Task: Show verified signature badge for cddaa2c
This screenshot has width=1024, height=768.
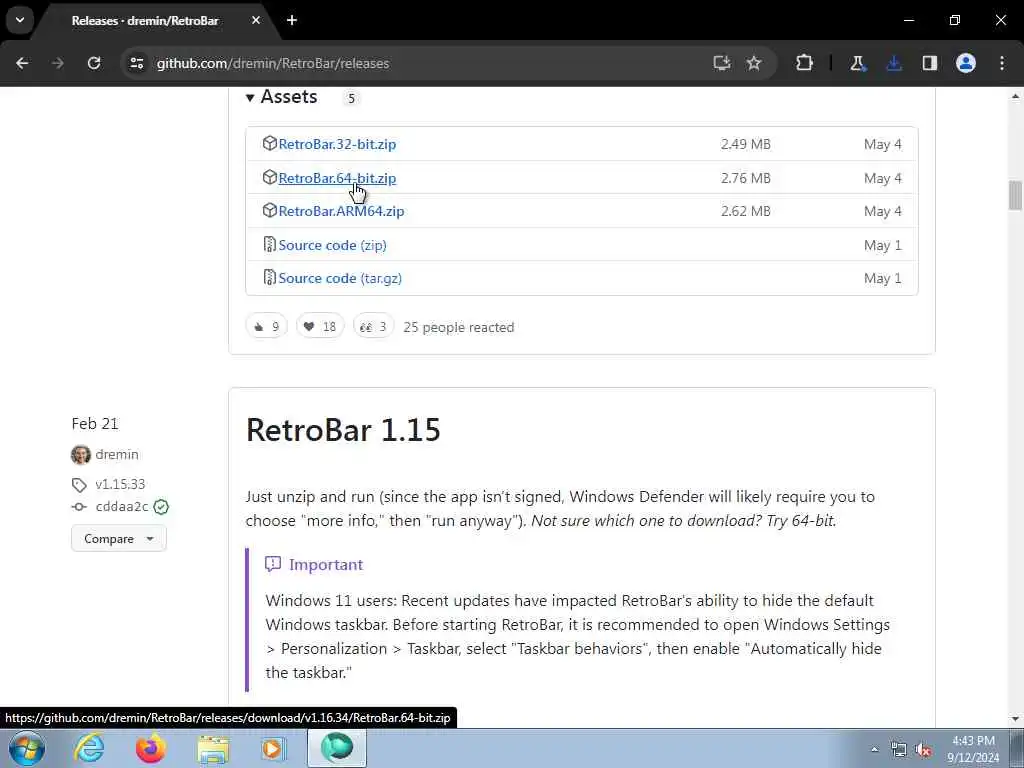Action: tap(161, 507)
